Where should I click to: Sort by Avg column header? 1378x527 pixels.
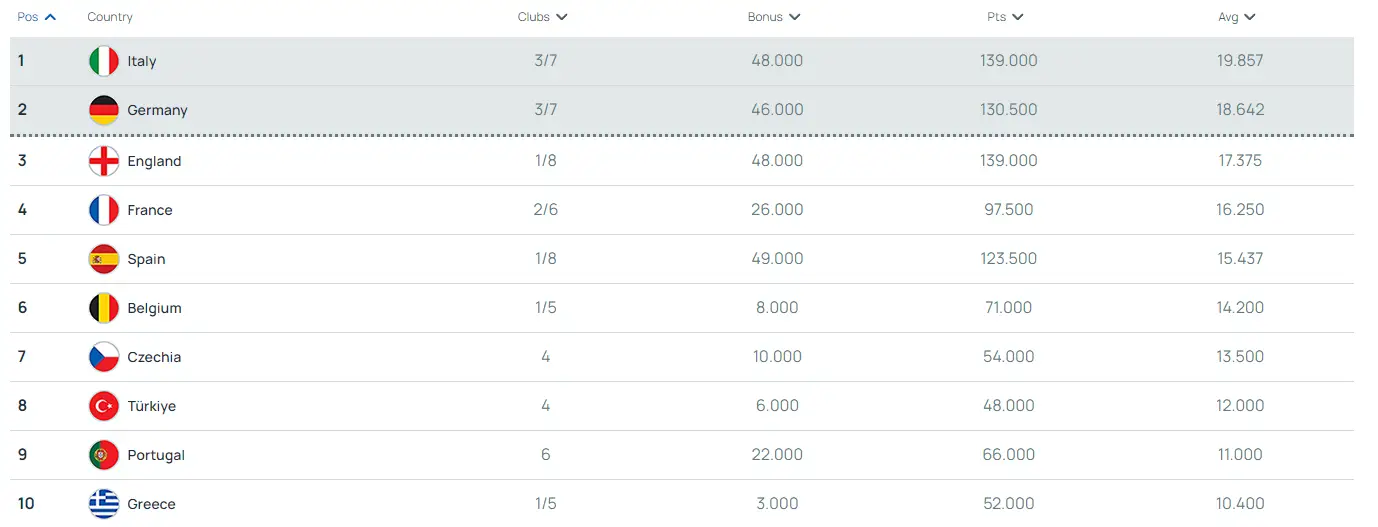coord(1237,17)
